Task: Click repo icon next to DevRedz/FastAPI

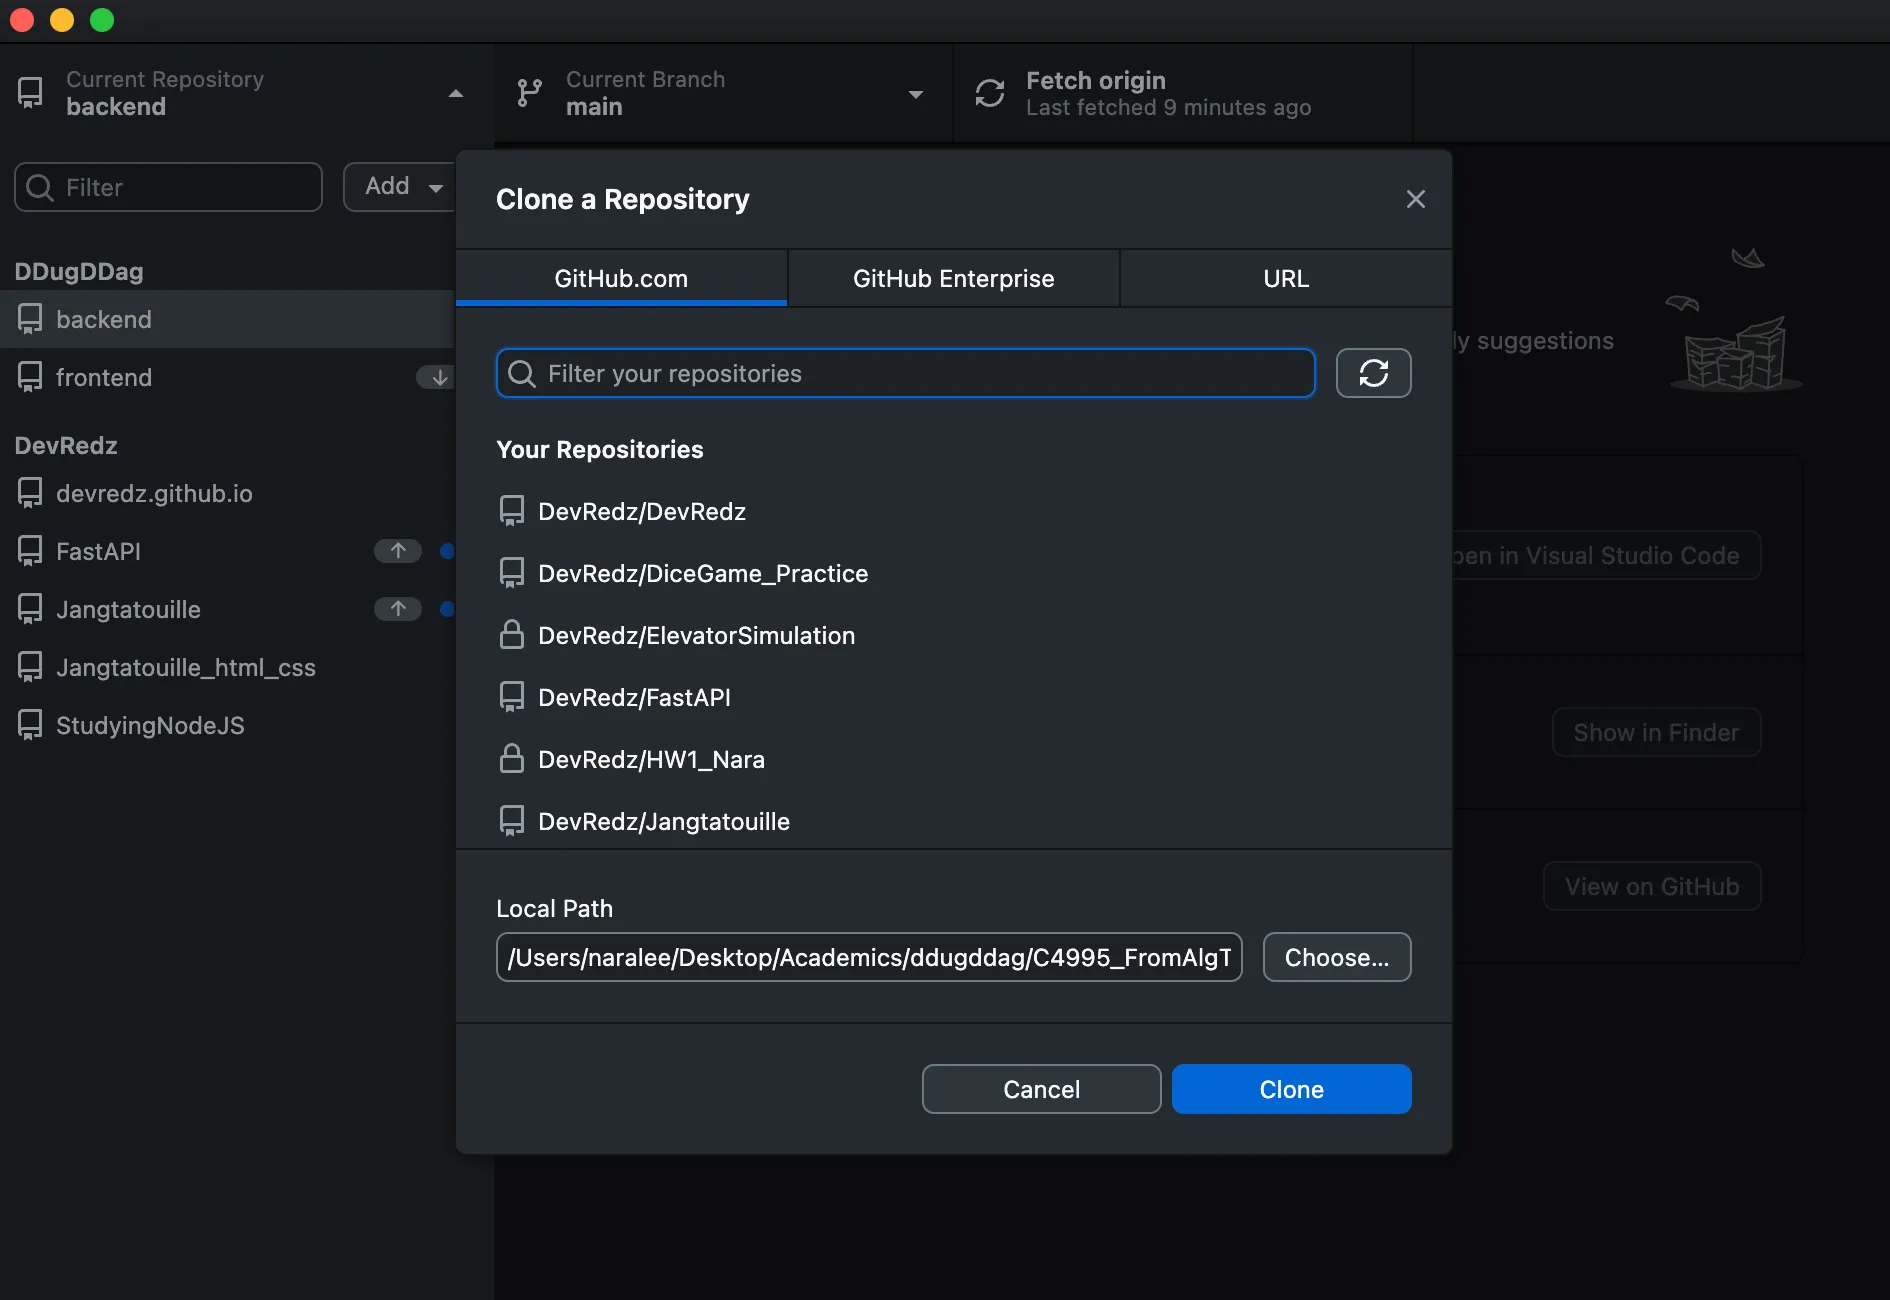Action: click(x=512, y=697)
